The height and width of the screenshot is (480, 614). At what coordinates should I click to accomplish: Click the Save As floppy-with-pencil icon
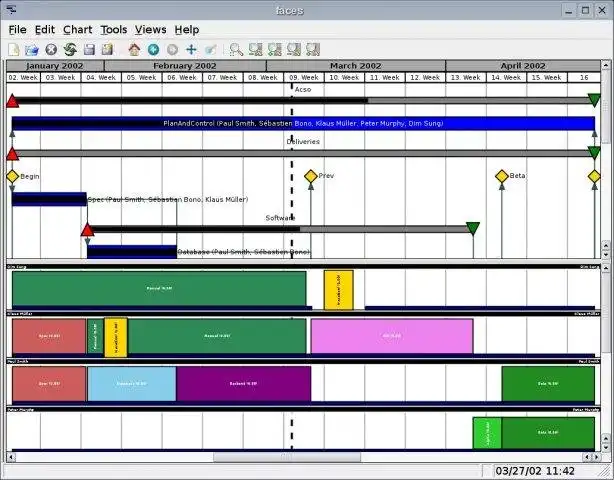[x=107, y=50]
